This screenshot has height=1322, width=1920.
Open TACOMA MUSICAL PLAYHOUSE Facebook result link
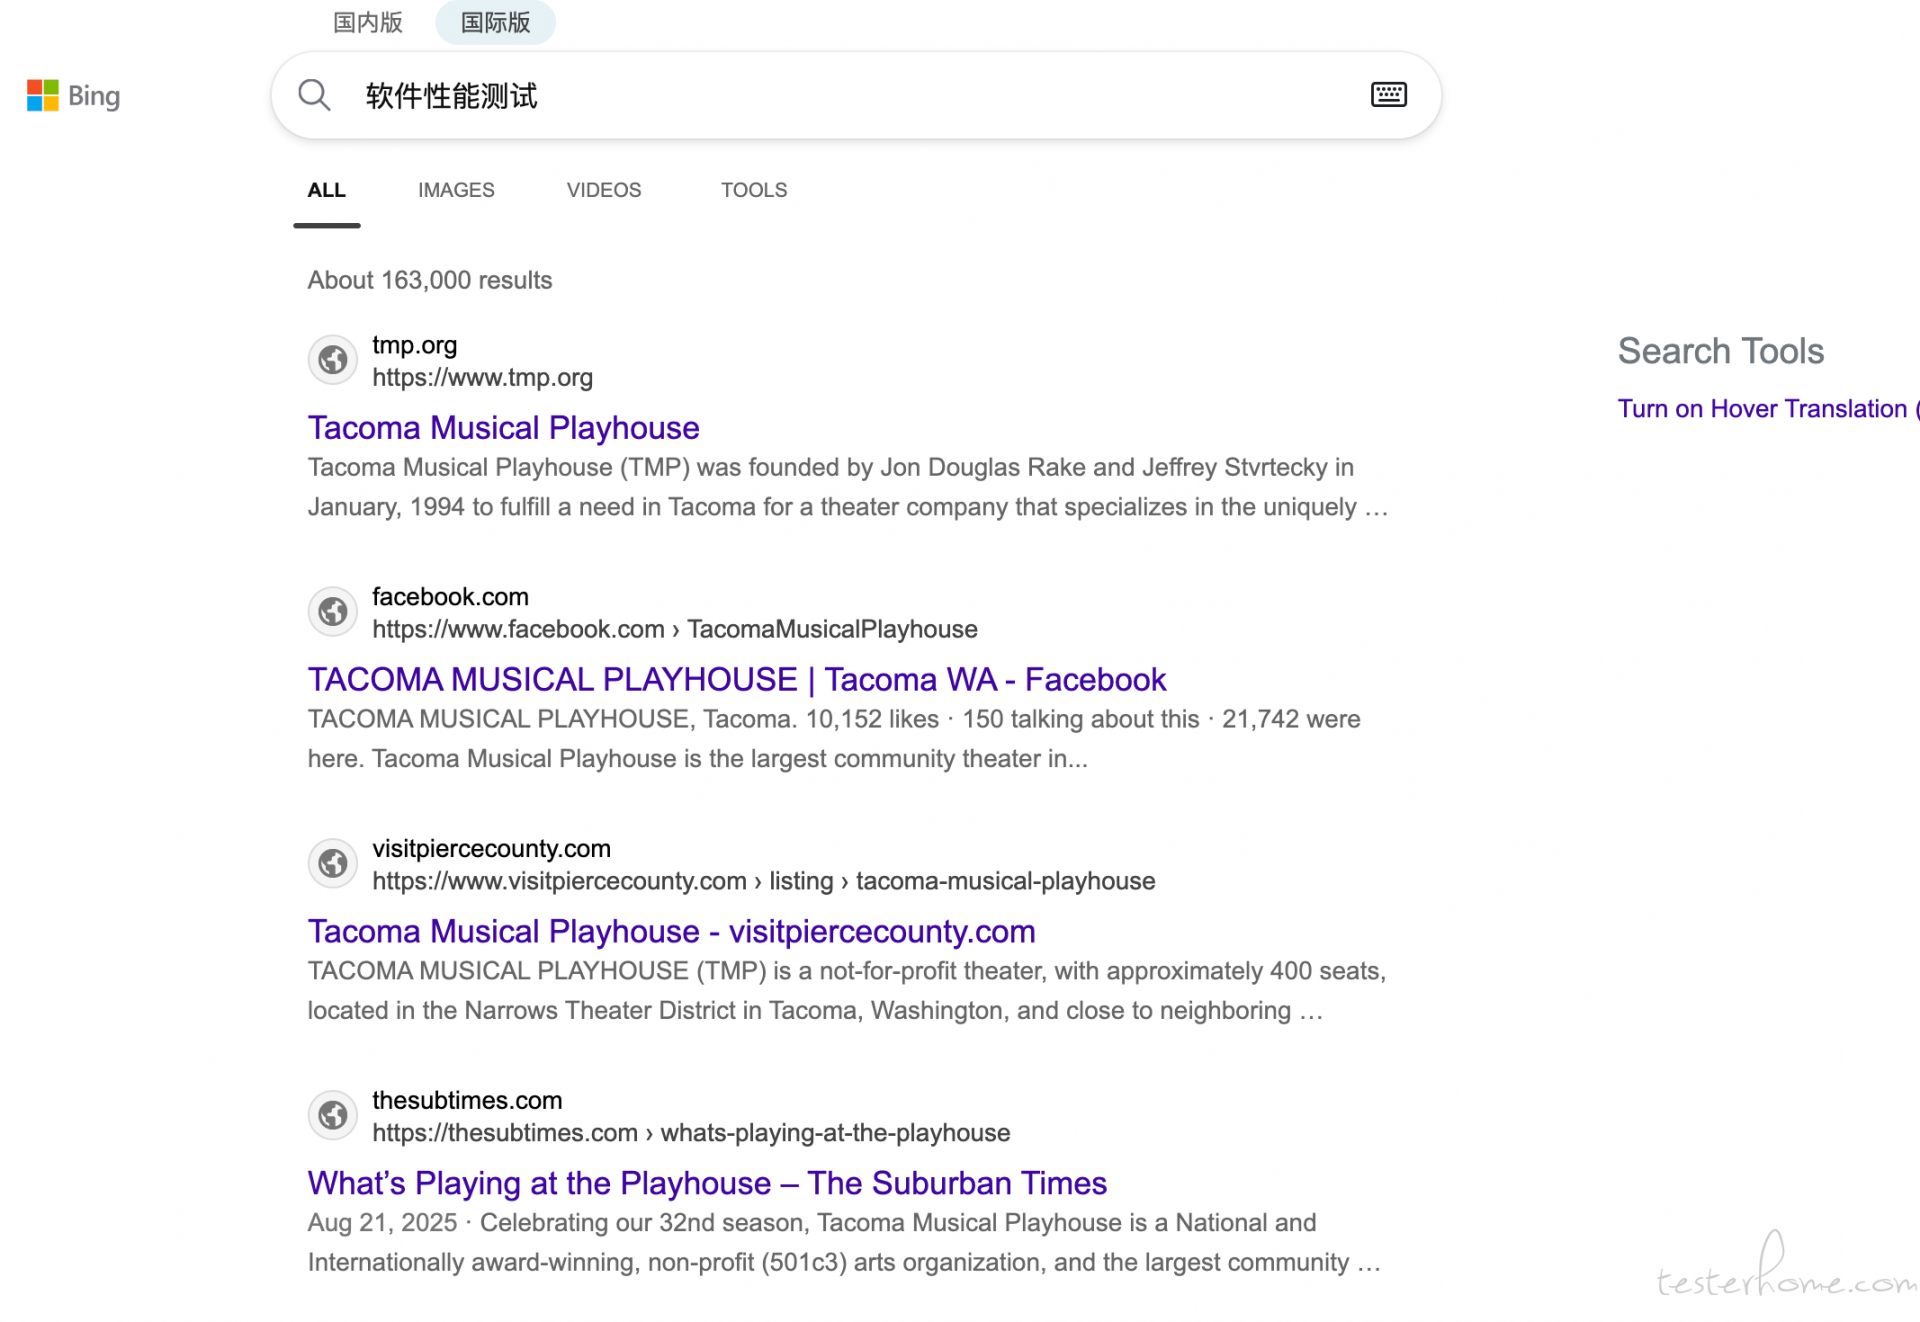[x=736, y=680]
